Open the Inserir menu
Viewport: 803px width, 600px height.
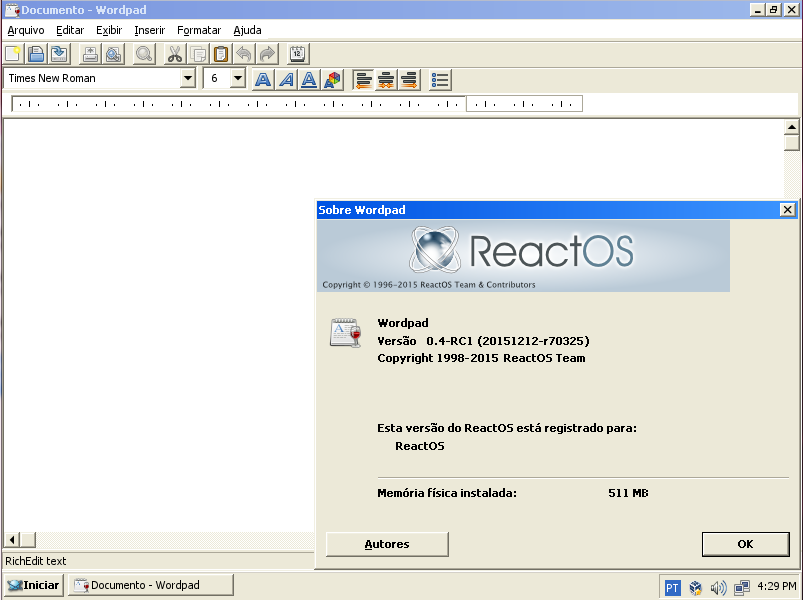coord(150,30)
